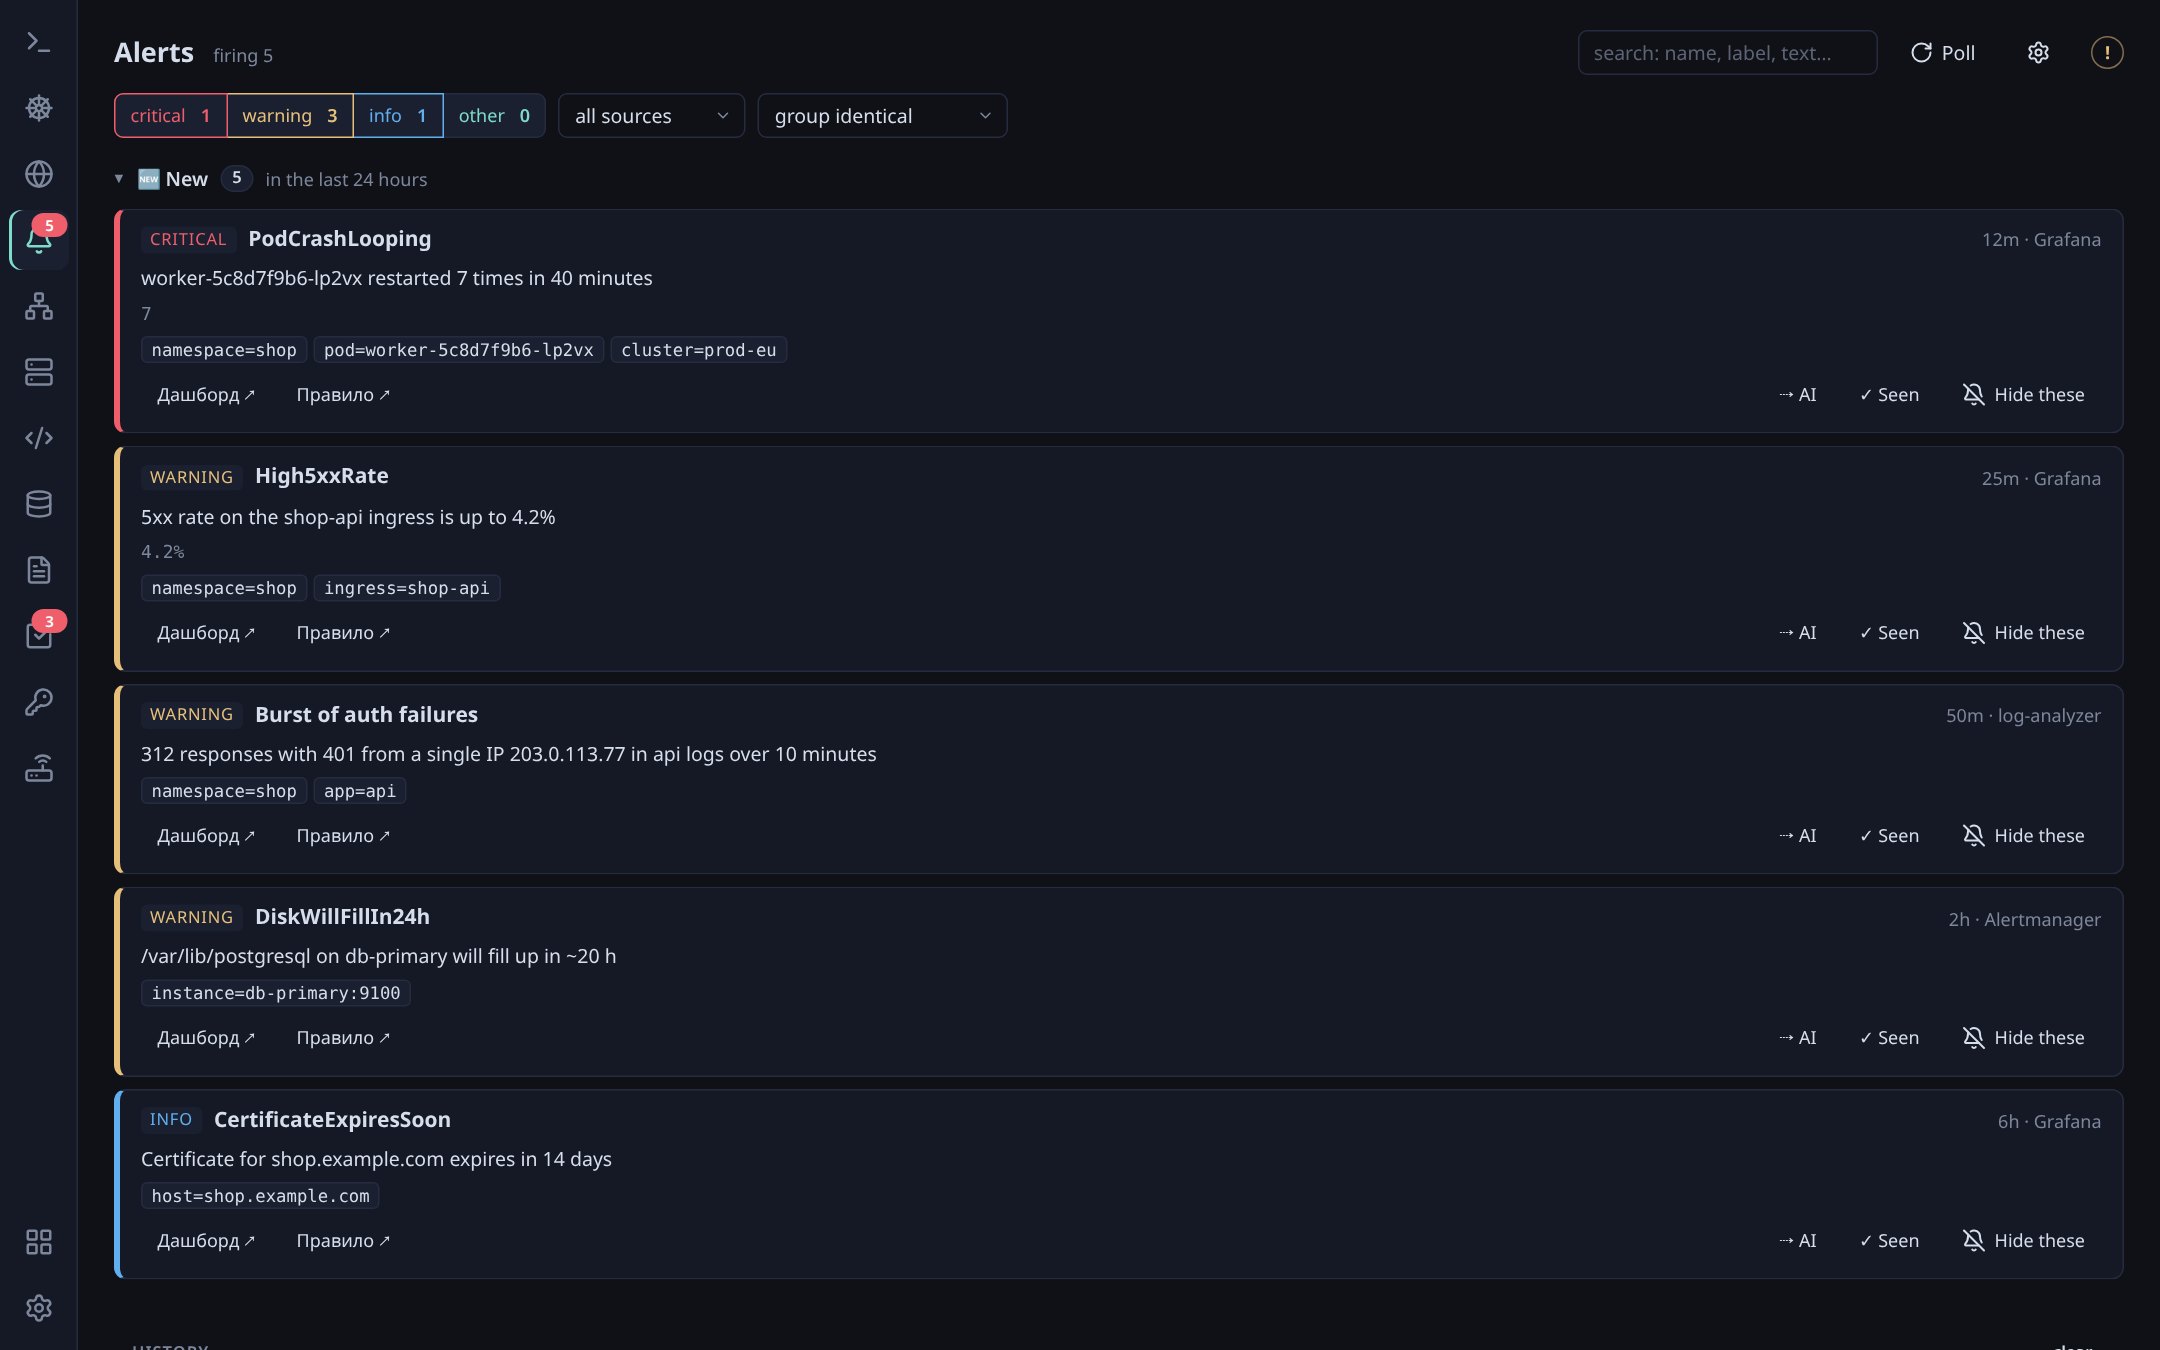This screenshot has height=1350, width=2160.
Task: Click the PodCrashLooping alert title
Action: tap(339, 239)
